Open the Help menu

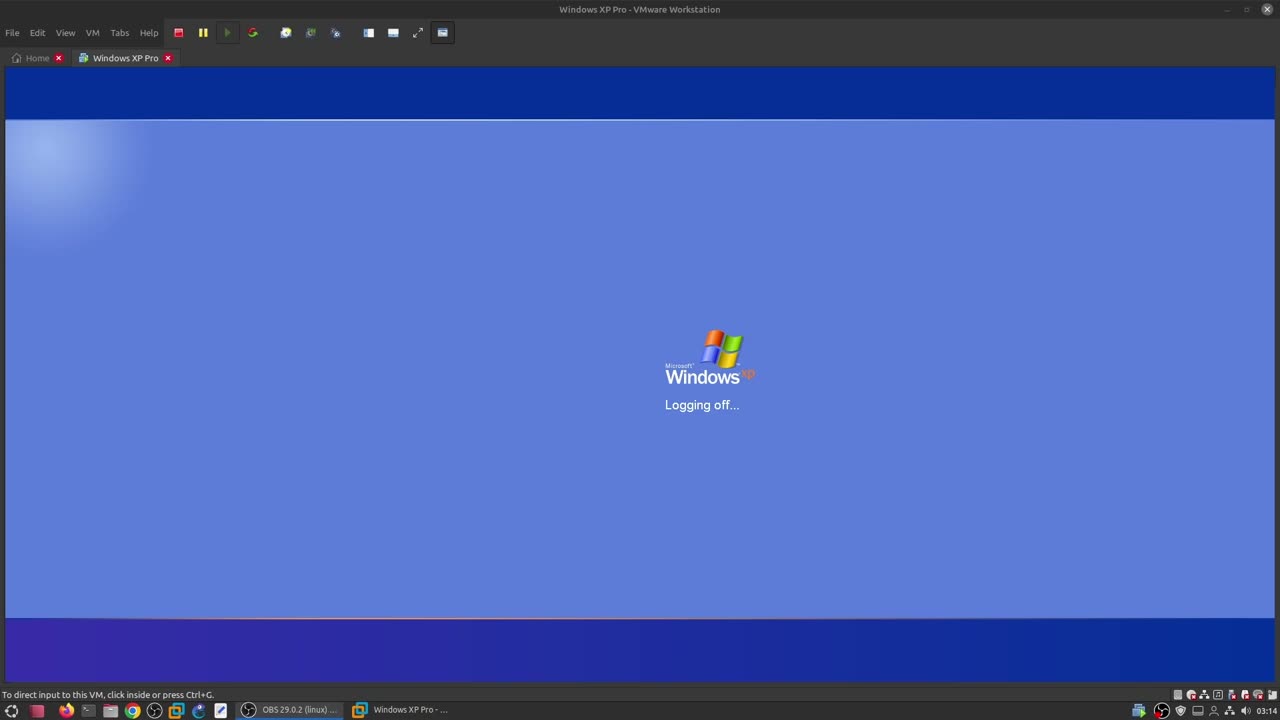point(149,33)
